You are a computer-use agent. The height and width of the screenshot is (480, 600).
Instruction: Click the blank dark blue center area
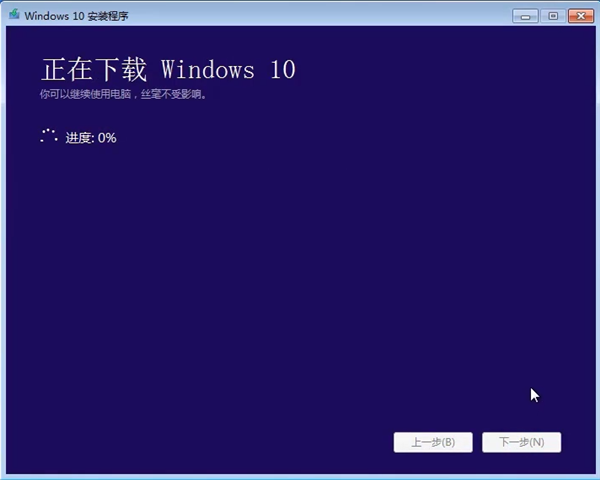coord(300,280)
